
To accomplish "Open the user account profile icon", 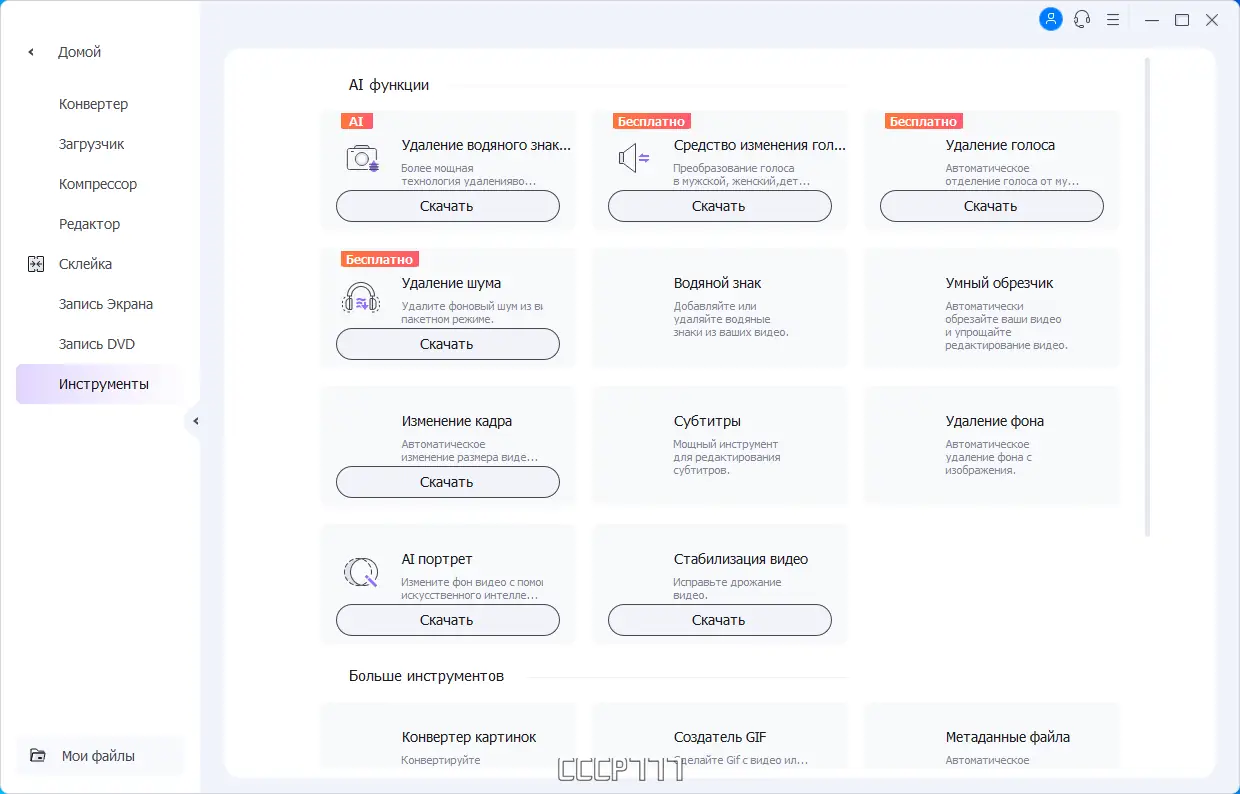I will 1051,19.
